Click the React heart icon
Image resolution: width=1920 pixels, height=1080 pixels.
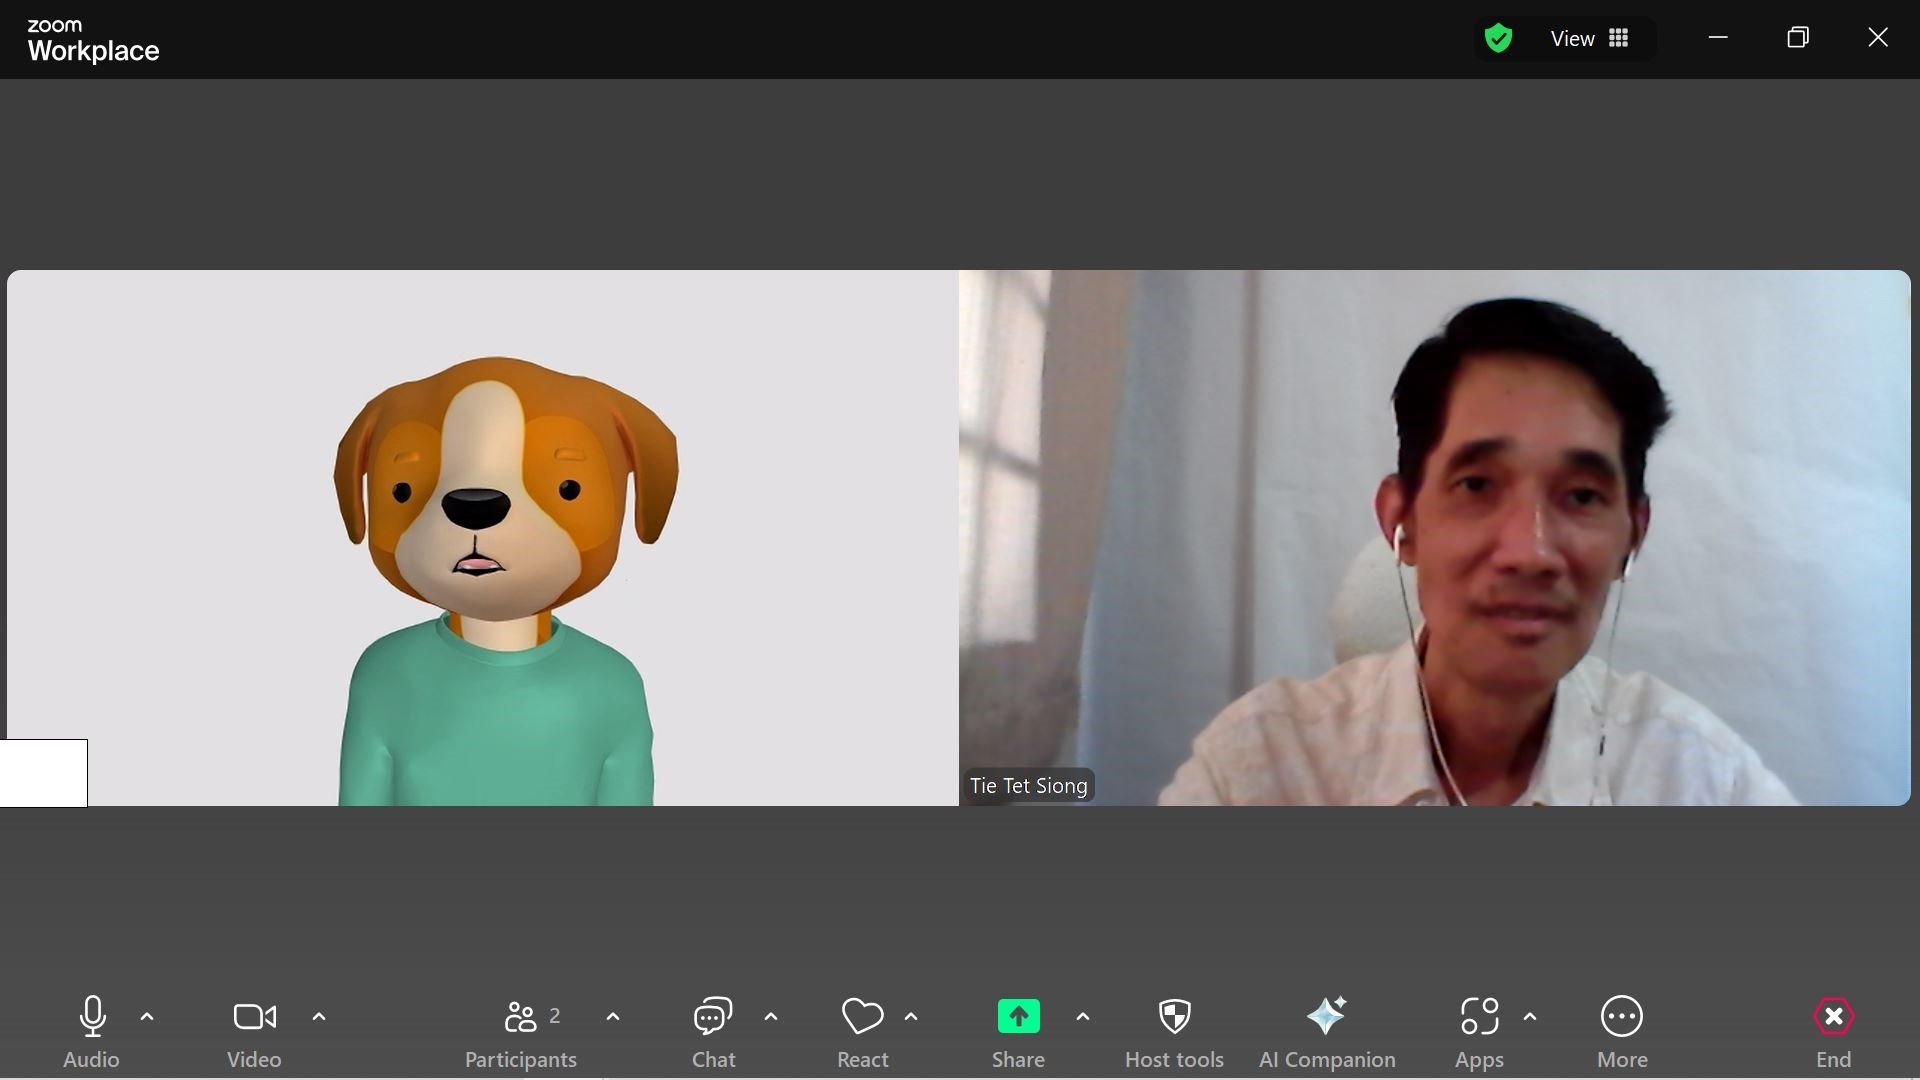pos(862,1017)
